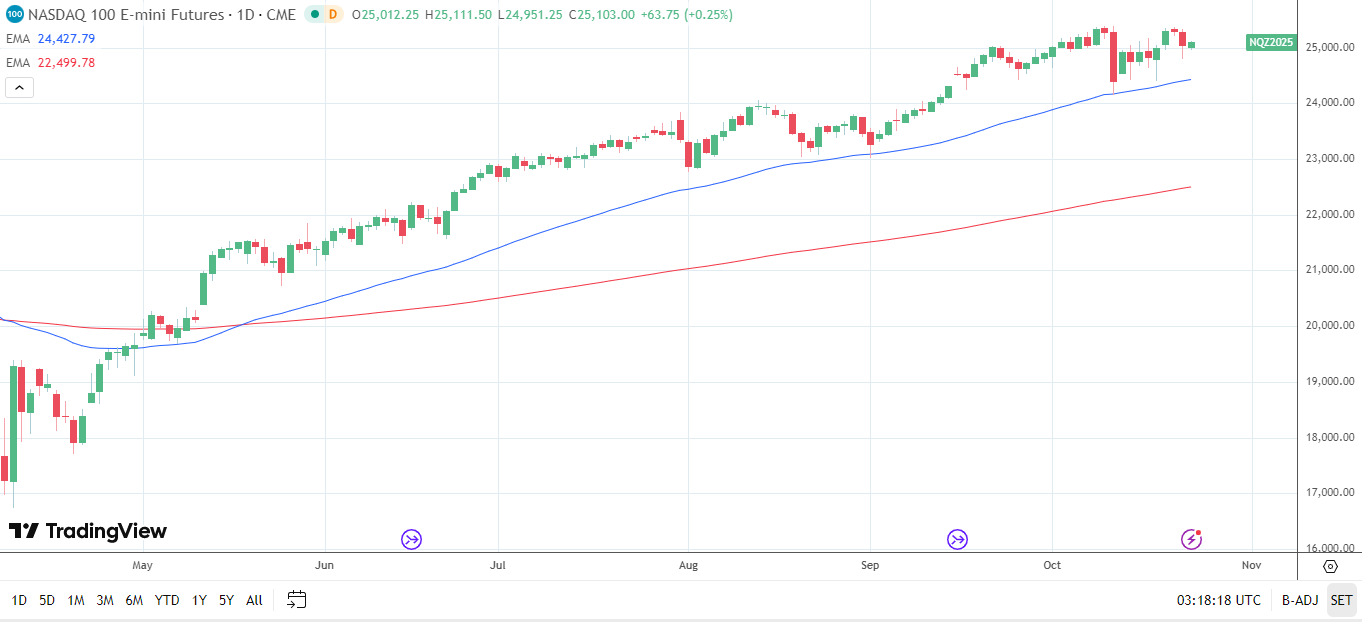This screenshot has height=622, width=1362.
Task: Open the go-to-date calendar icon
Action: pos(296,599)
